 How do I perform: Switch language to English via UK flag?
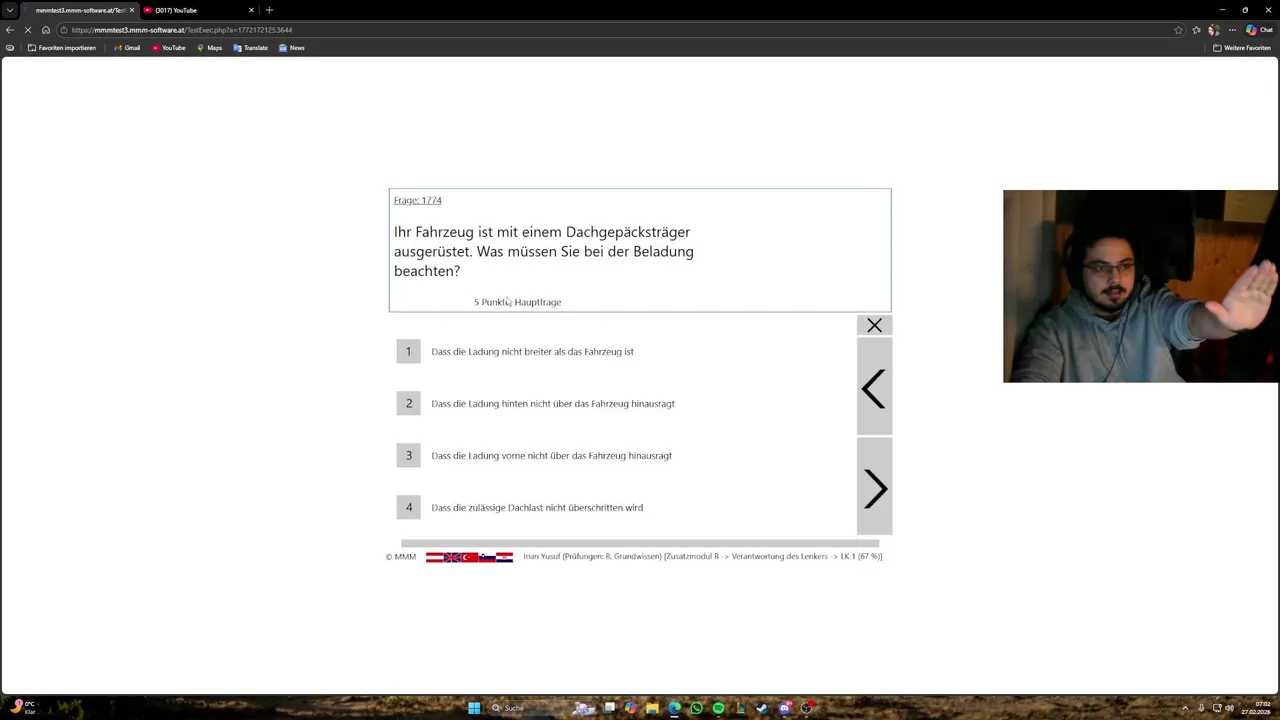pyautogui.click(x=452, y=557)
